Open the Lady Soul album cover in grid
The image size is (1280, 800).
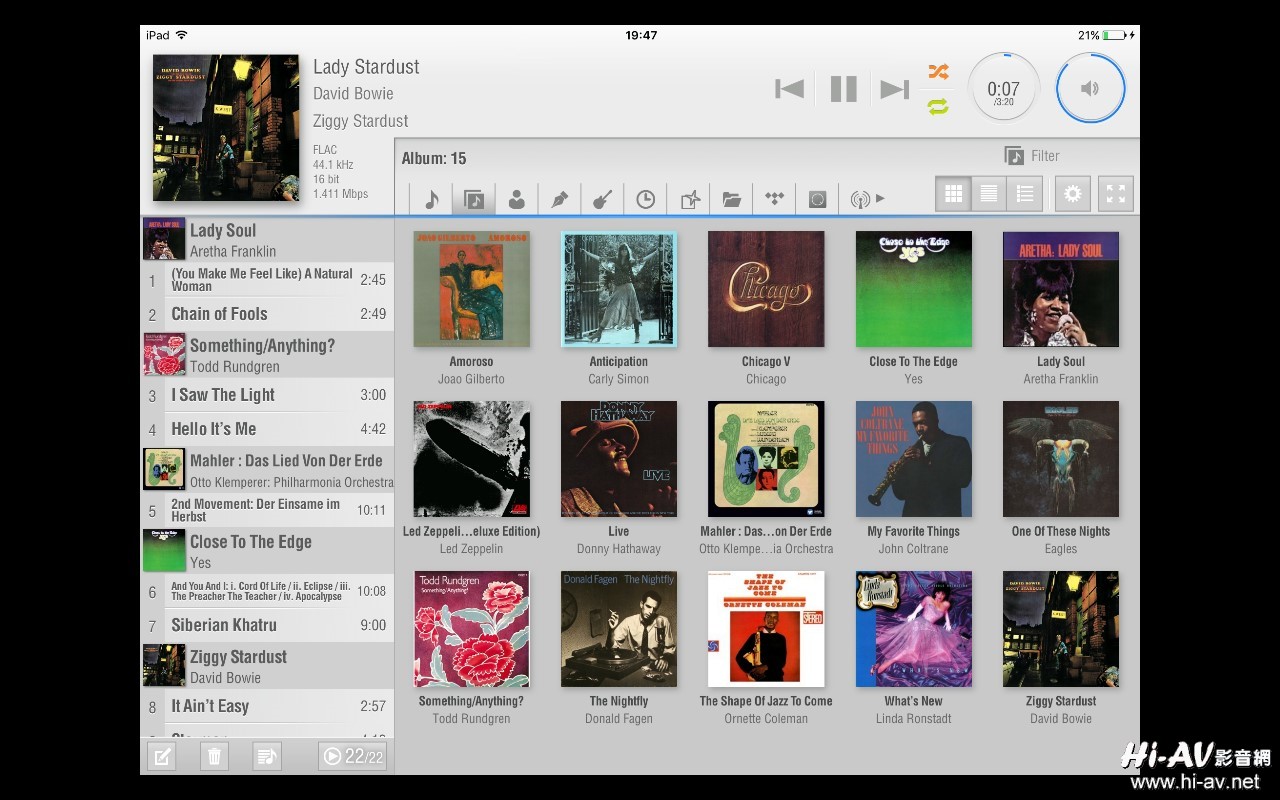[1061, 289]
